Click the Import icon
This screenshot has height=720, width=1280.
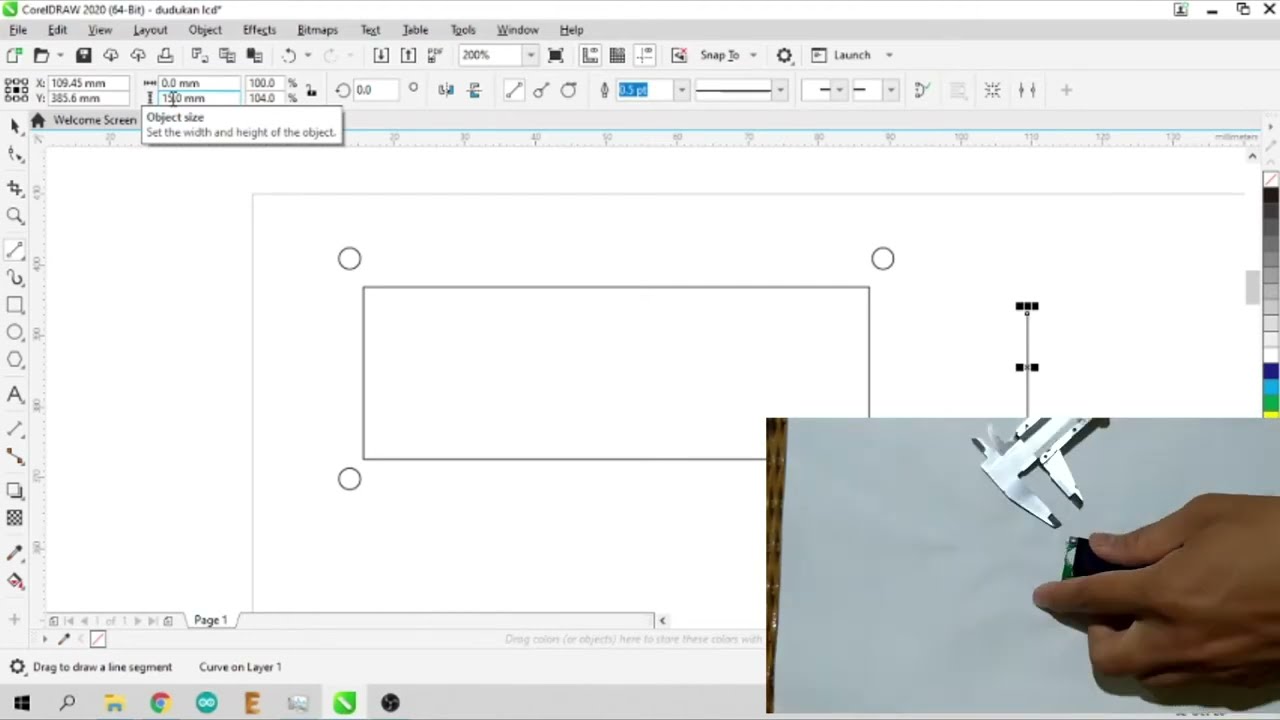[x=381, y=55]
